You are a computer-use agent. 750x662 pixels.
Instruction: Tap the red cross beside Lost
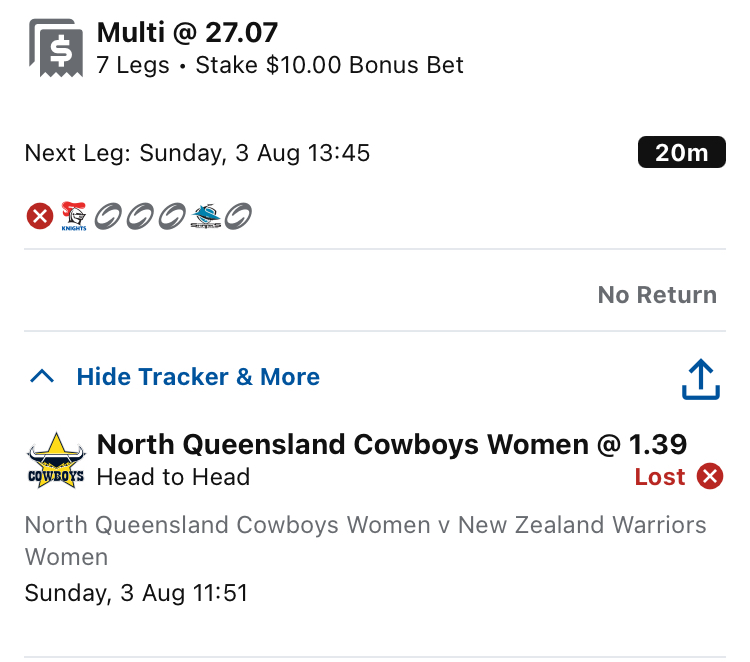coord(710,476)
